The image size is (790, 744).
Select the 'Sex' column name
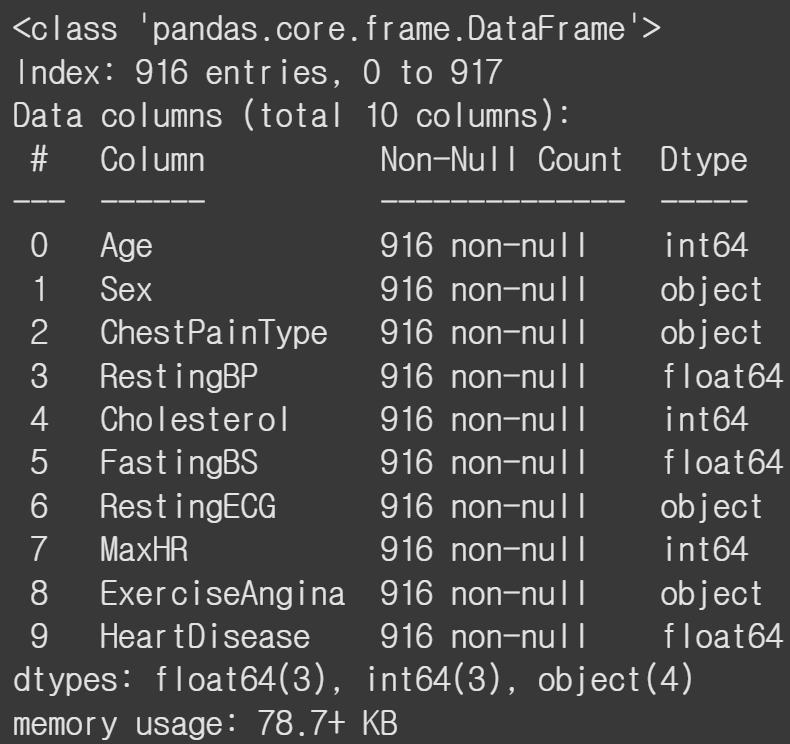coord(126,290)
